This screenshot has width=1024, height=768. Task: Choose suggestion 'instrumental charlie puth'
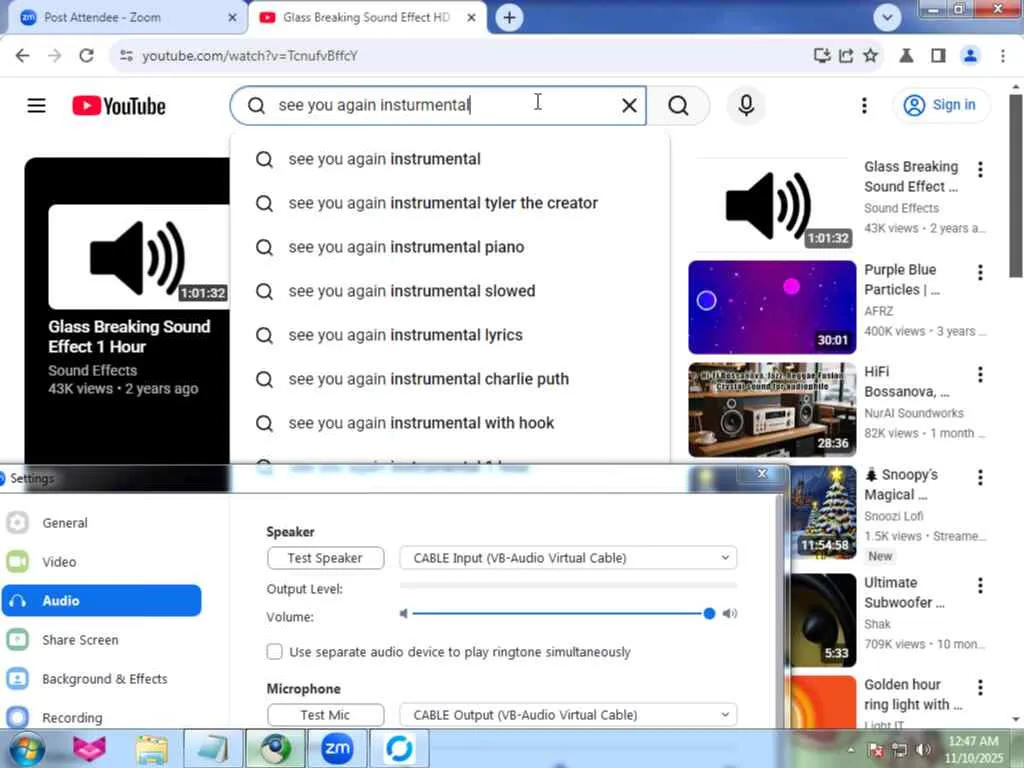pos(450,379)
